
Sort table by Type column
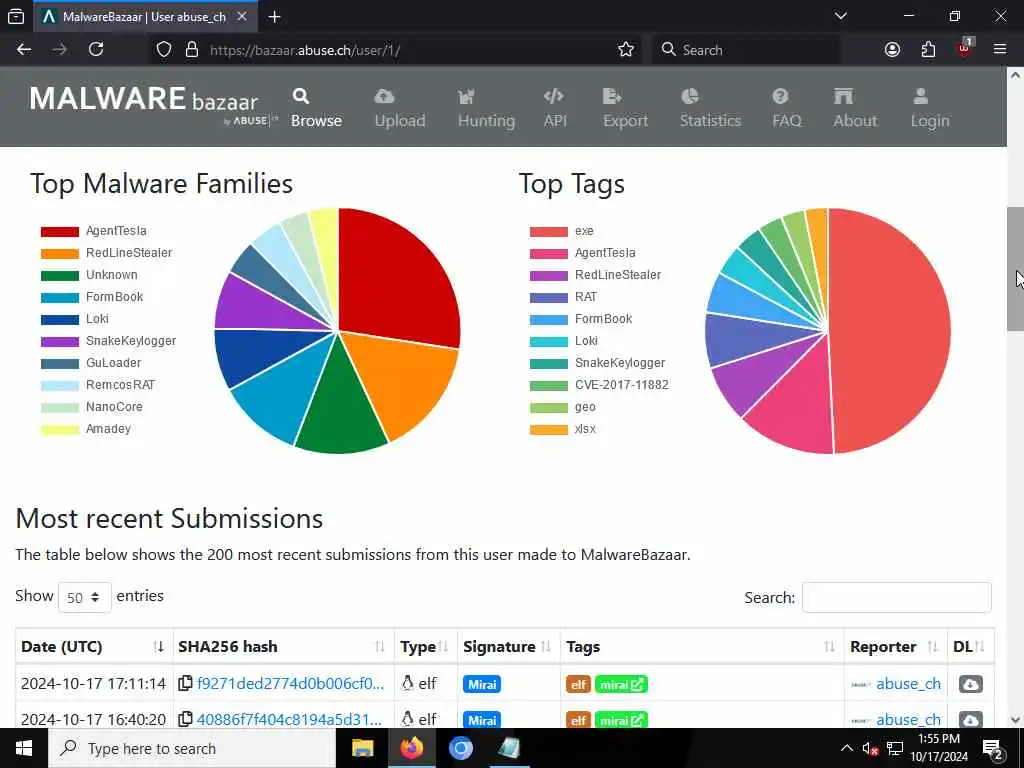pyautogui.click(x=426, y=647)
